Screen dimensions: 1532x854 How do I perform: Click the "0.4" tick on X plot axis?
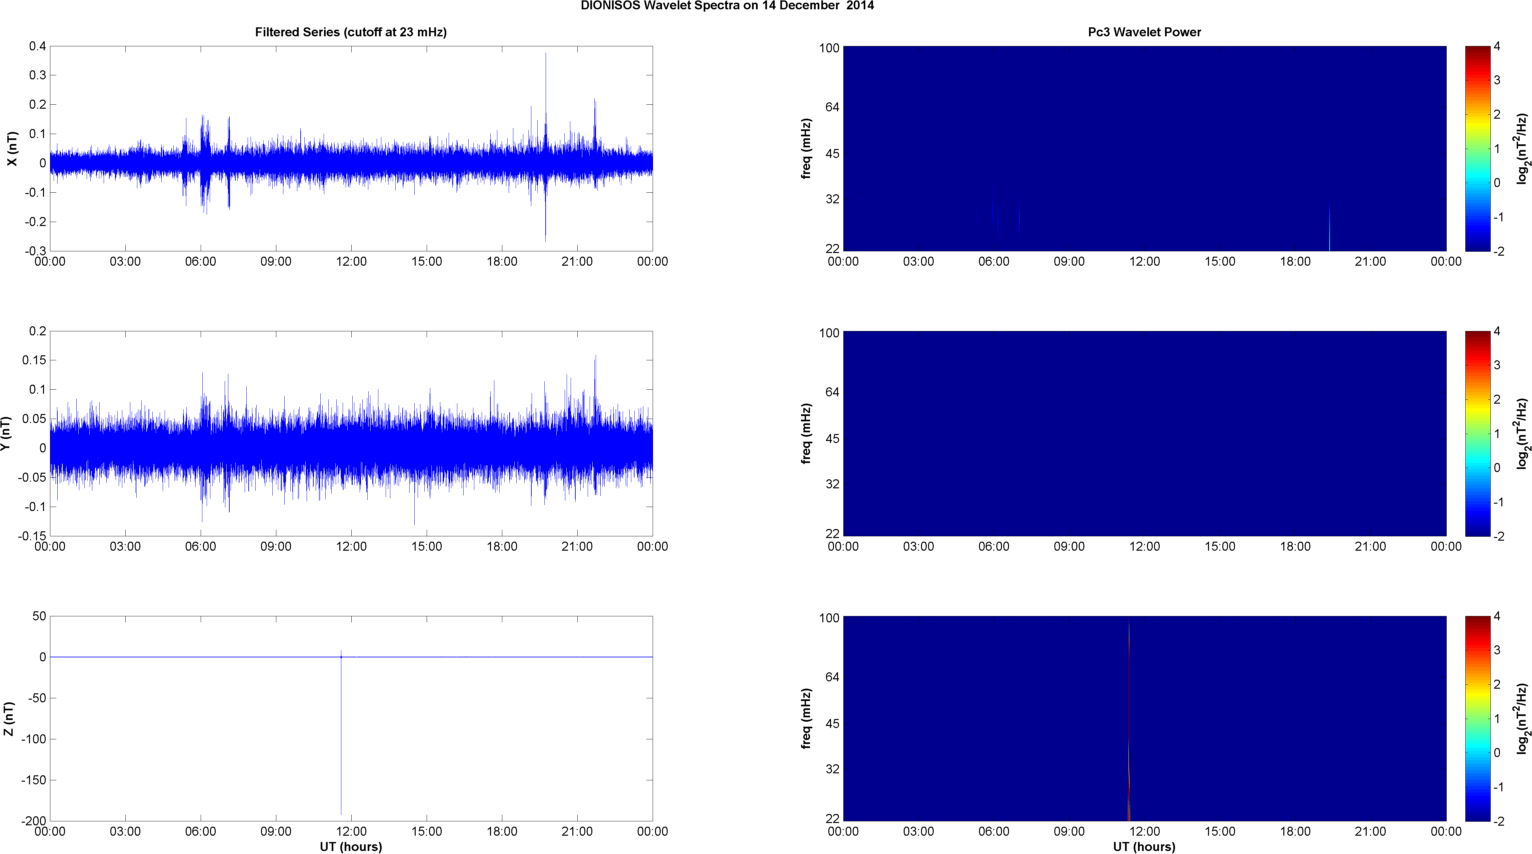click(38, 46)
